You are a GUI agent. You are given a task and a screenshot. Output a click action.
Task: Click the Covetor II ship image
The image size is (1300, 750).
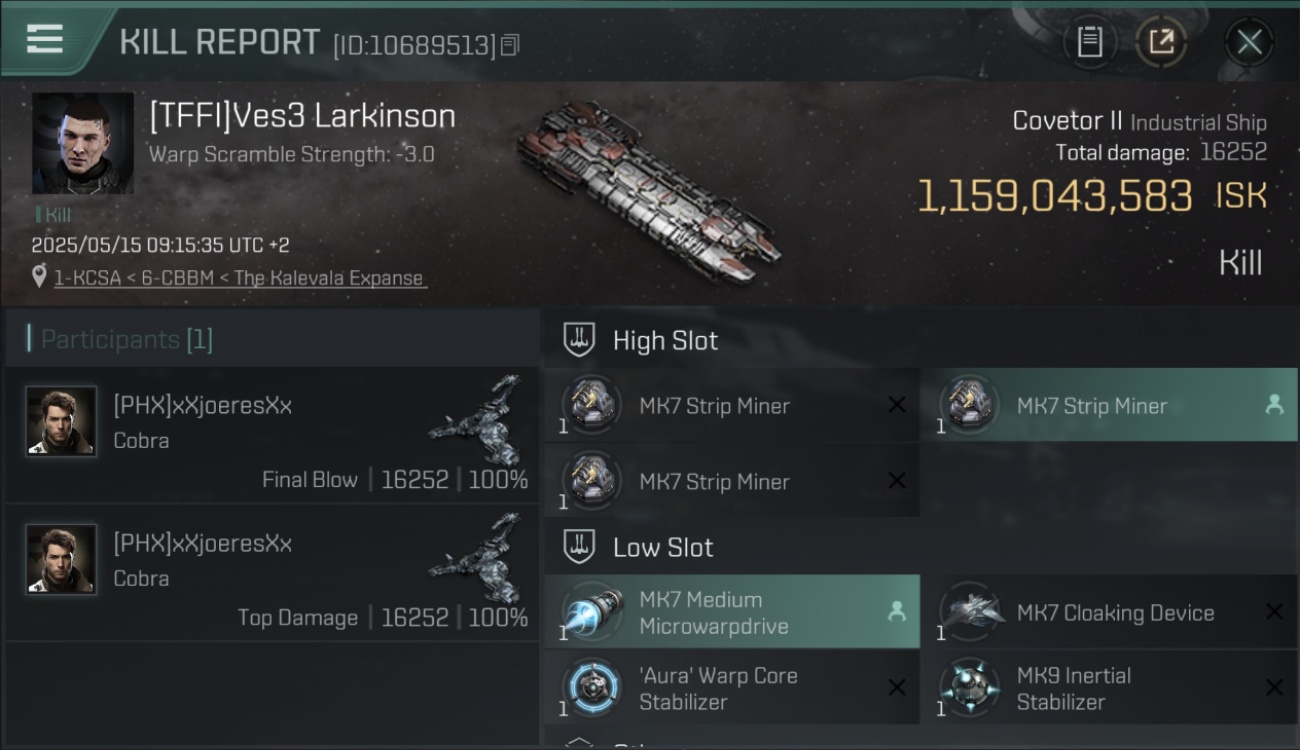649,190
